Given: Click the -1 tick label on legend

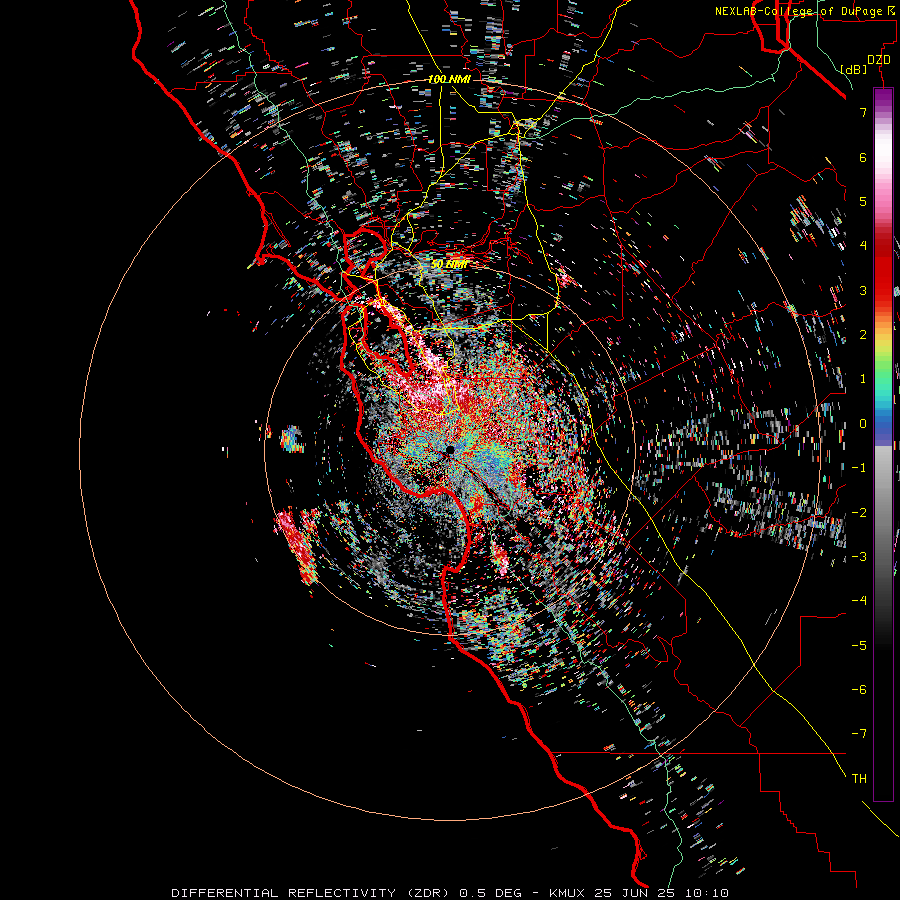Looking at the screenshot, I should [x=859, y=468].
